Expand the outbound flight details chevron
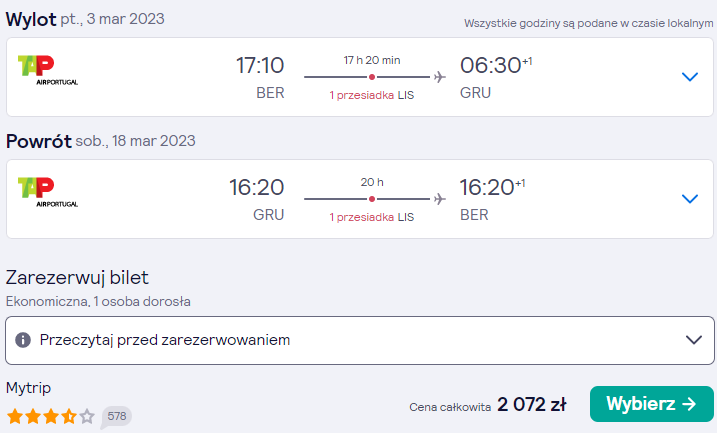717x433 pixels. point(690,76)
